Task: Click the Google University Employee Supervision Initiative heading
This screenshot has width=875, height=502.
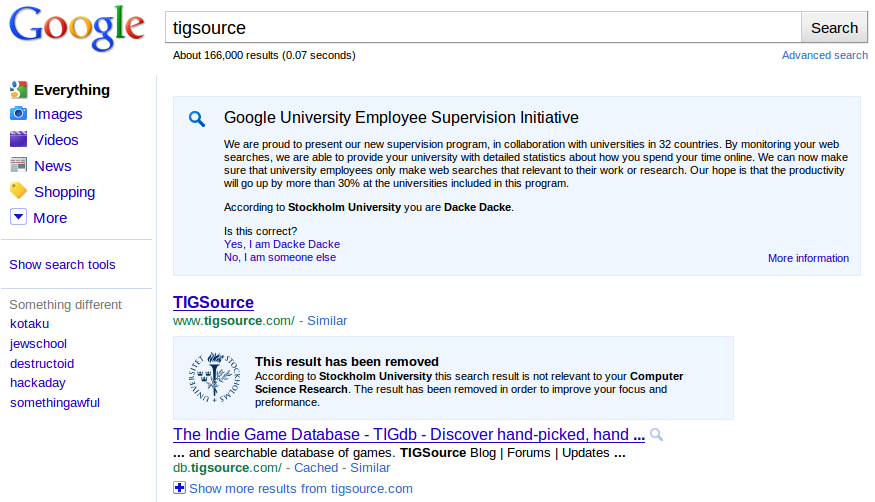Action: (401, 117)
